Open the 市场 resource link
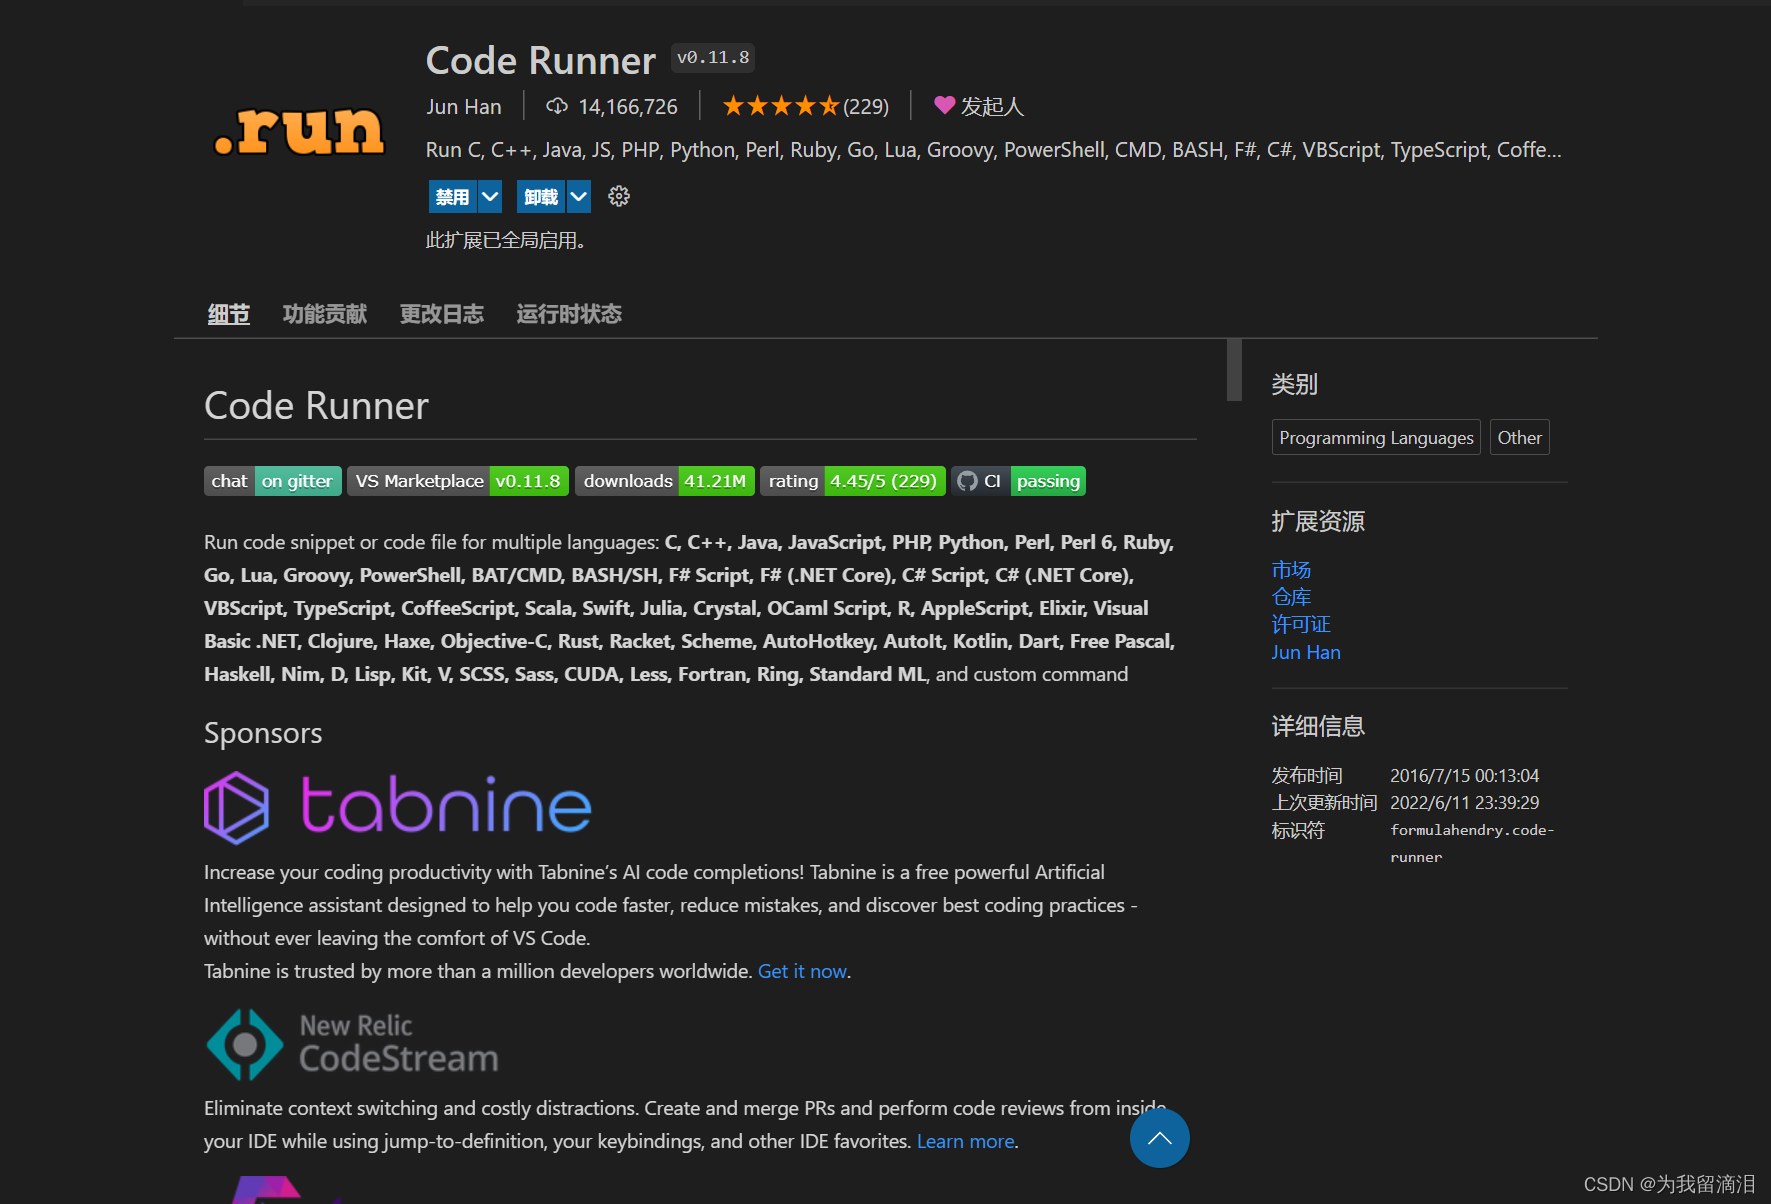The image size is (1771, 1204). tap(1291, 570)
